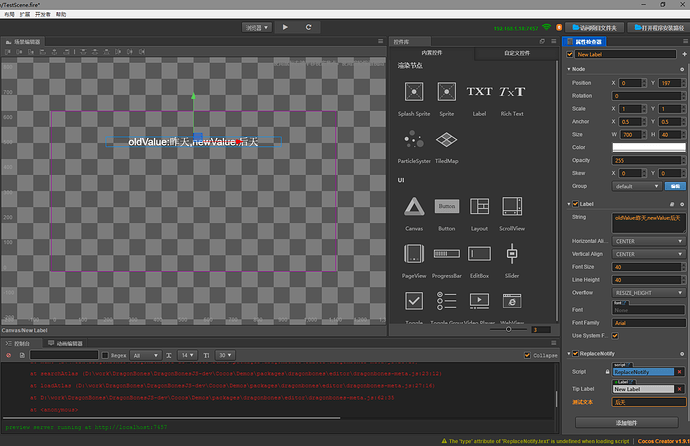Open the Extension (扩展) menu
The image size is (690, 446).
tap(25, 15)
